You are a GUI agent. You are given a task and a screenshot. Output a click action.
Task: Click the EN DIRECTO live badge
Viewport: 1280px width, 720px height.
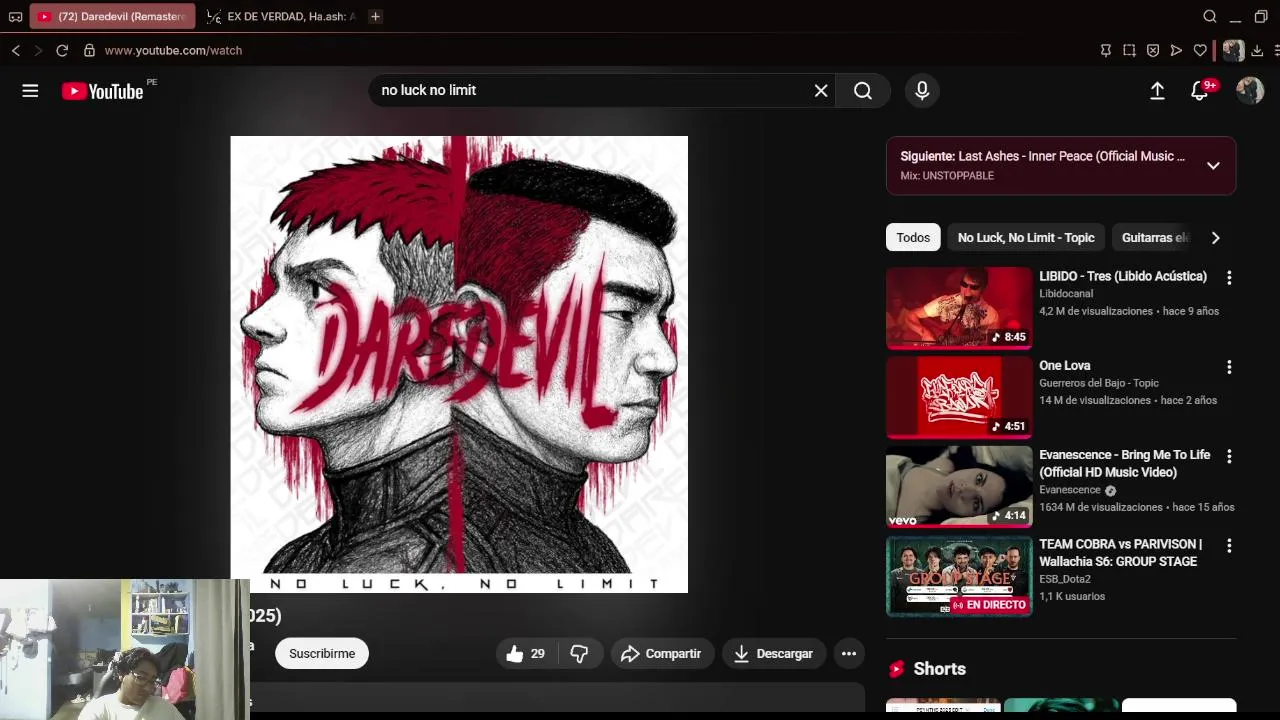tap(989, 605)
